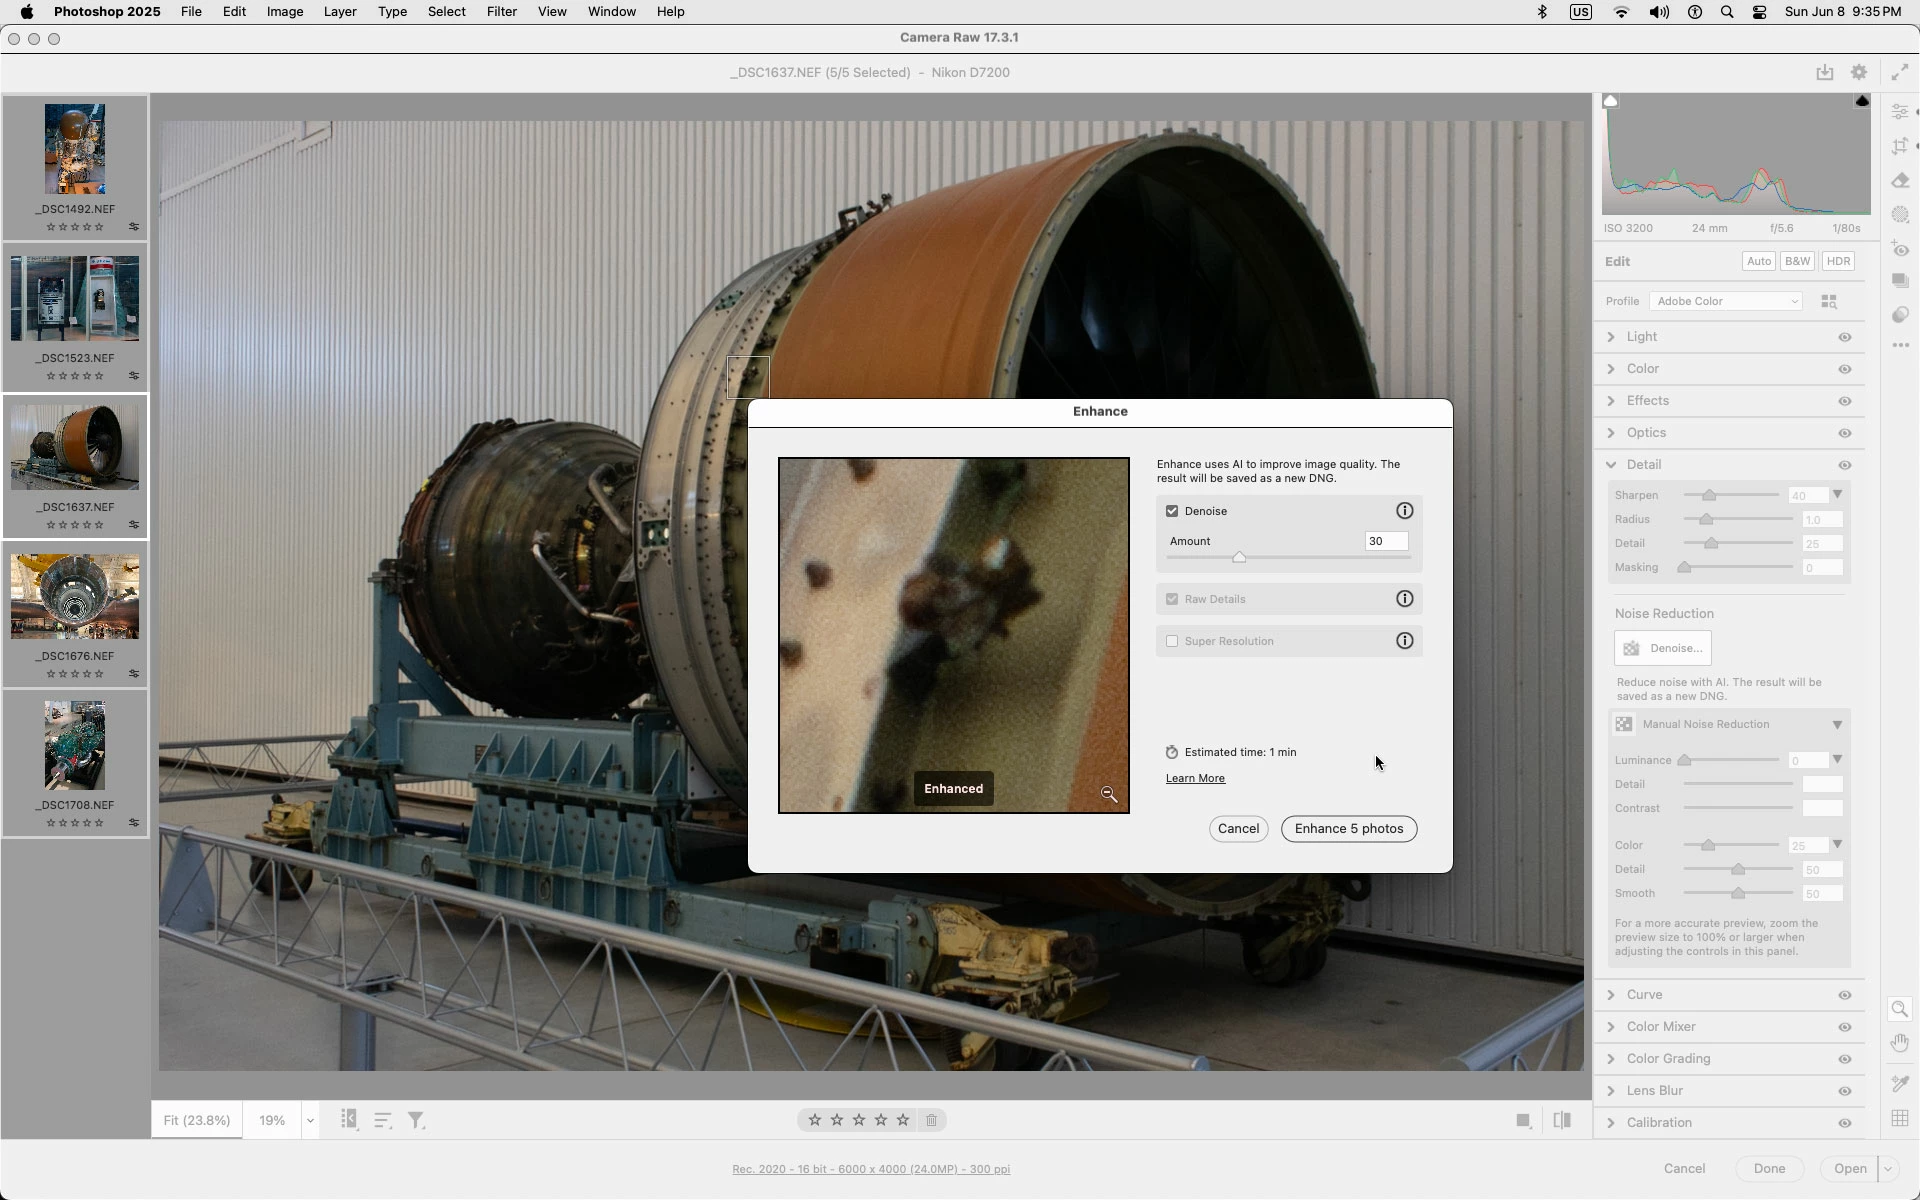Click the Denoise Amount slider handle

1239,557
